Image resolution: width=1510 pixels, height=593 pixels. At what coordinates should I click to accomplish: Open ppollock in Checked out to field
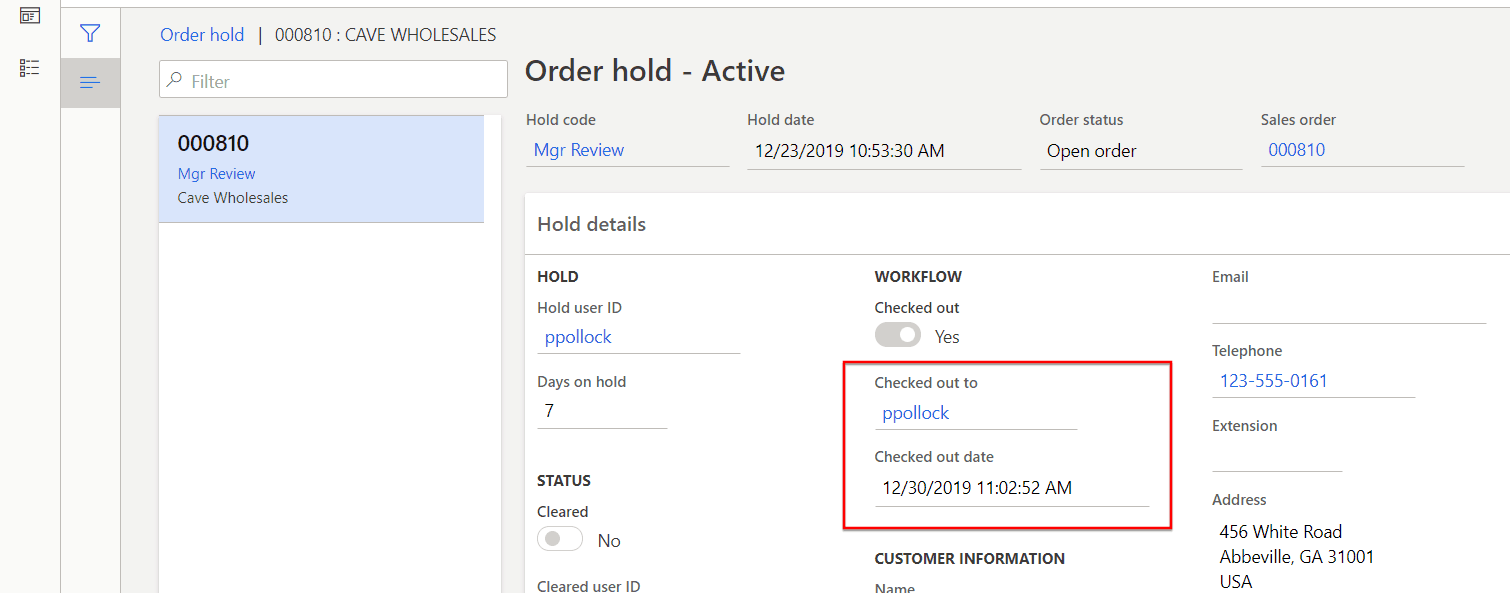click(x=916, y=413)
